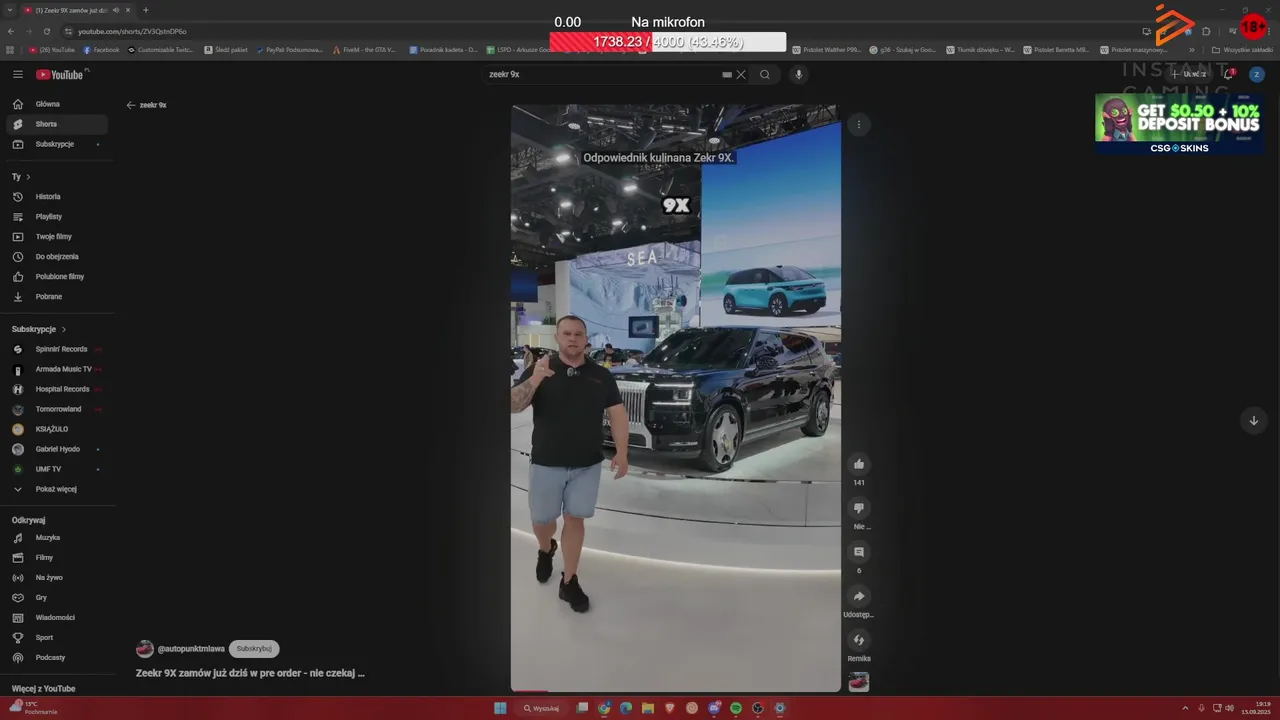Expand the Subskrypcje section header
This screenshot has width=1280, height=720.
[x=39, y=329]
